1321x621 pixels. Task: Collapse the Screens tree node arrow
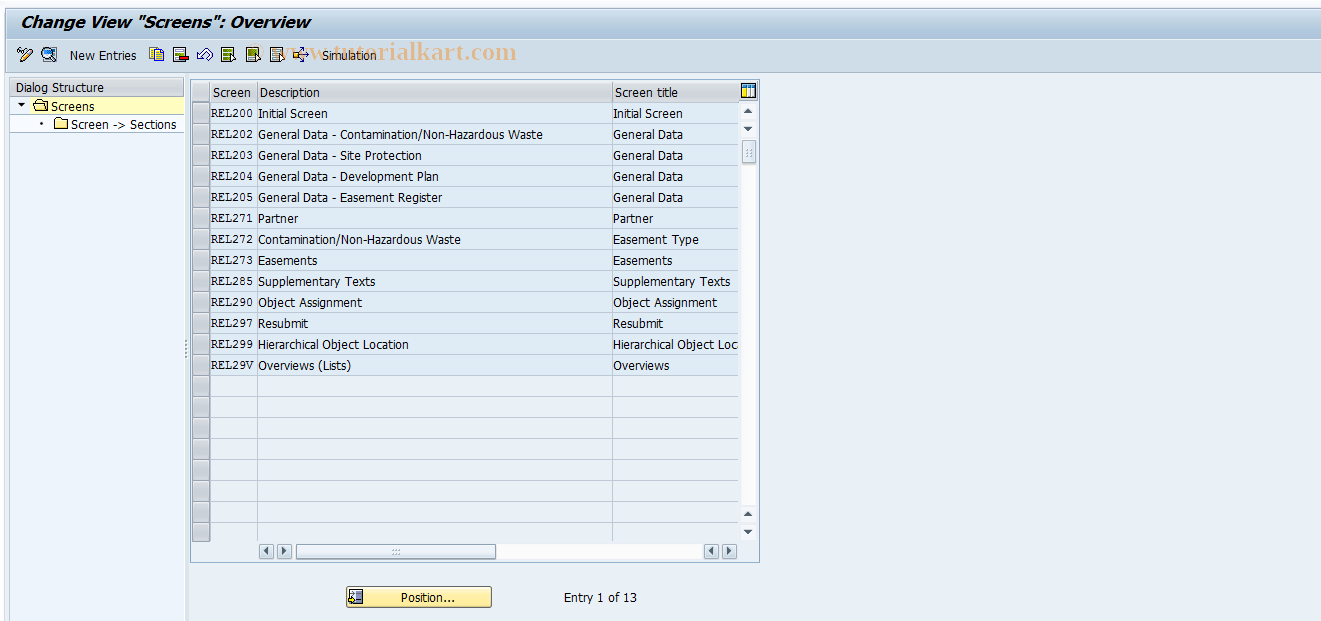pos(22,105)
